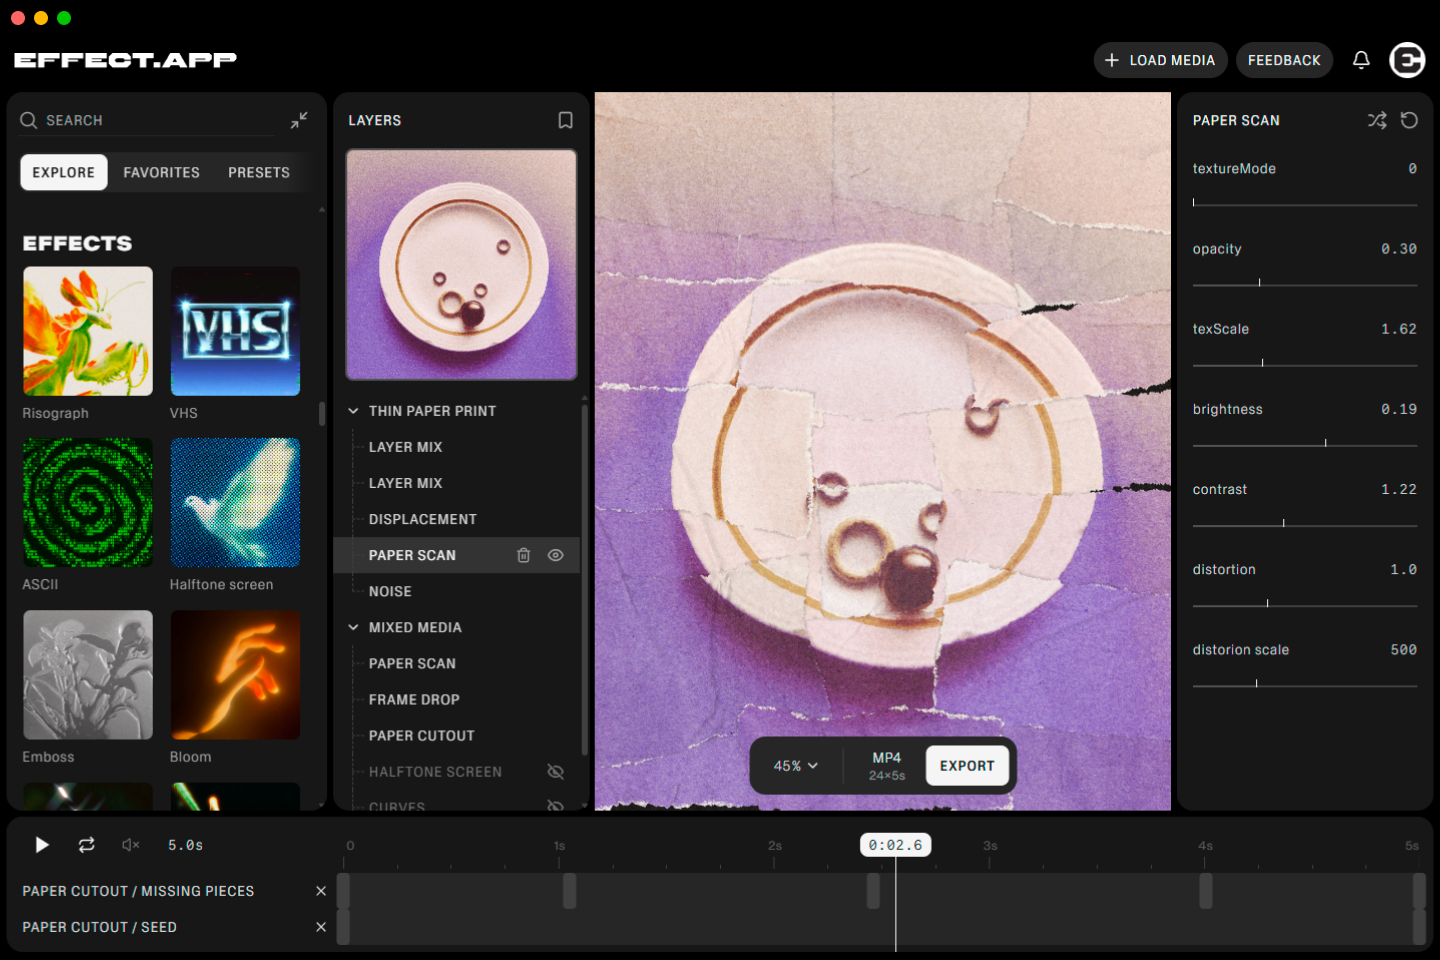Collapse the Mixed Media group
Image resolution: width=1440 pixels, height=960 pixels.
click(353, 627)
